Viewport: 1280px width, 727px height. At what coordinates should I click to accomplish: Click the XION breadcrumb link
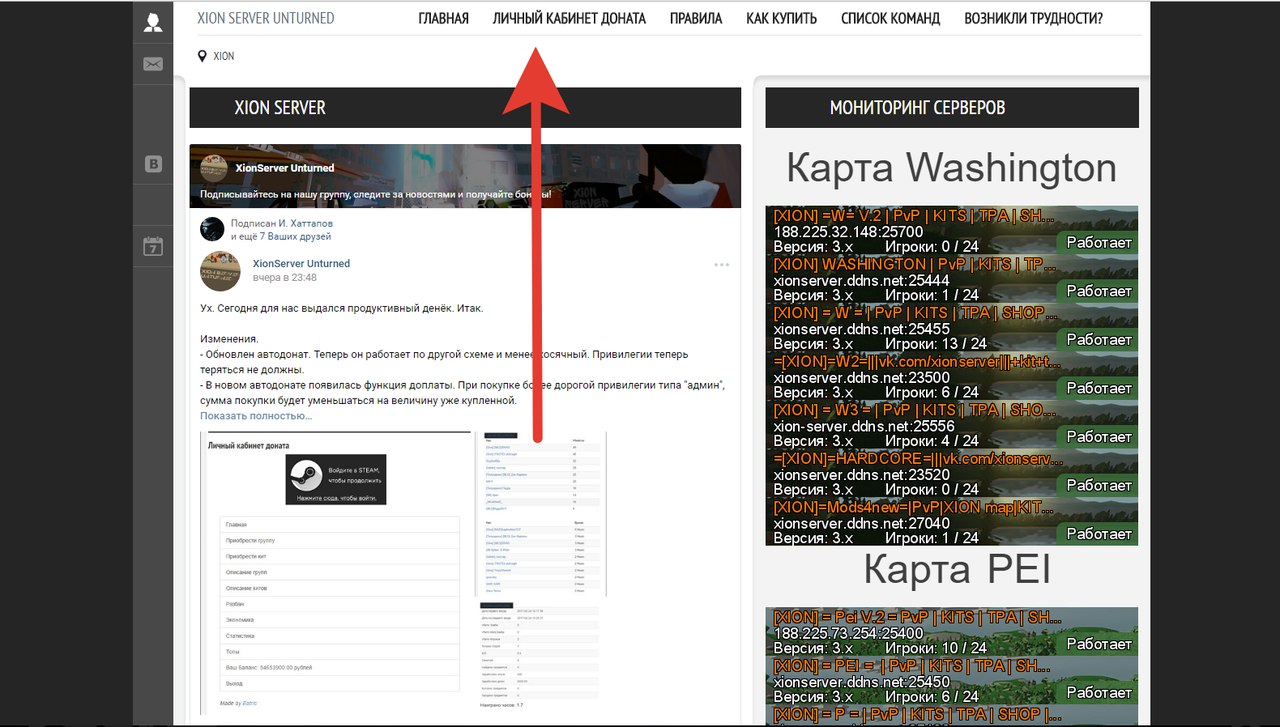click(224, 56)
